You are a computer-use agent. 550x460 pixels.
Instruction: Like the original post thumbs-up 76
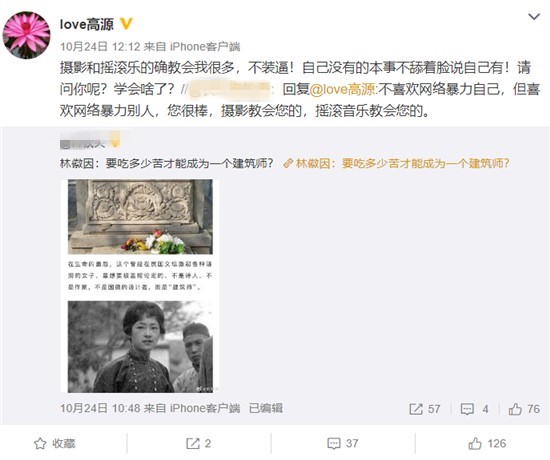tap(524, 409)
